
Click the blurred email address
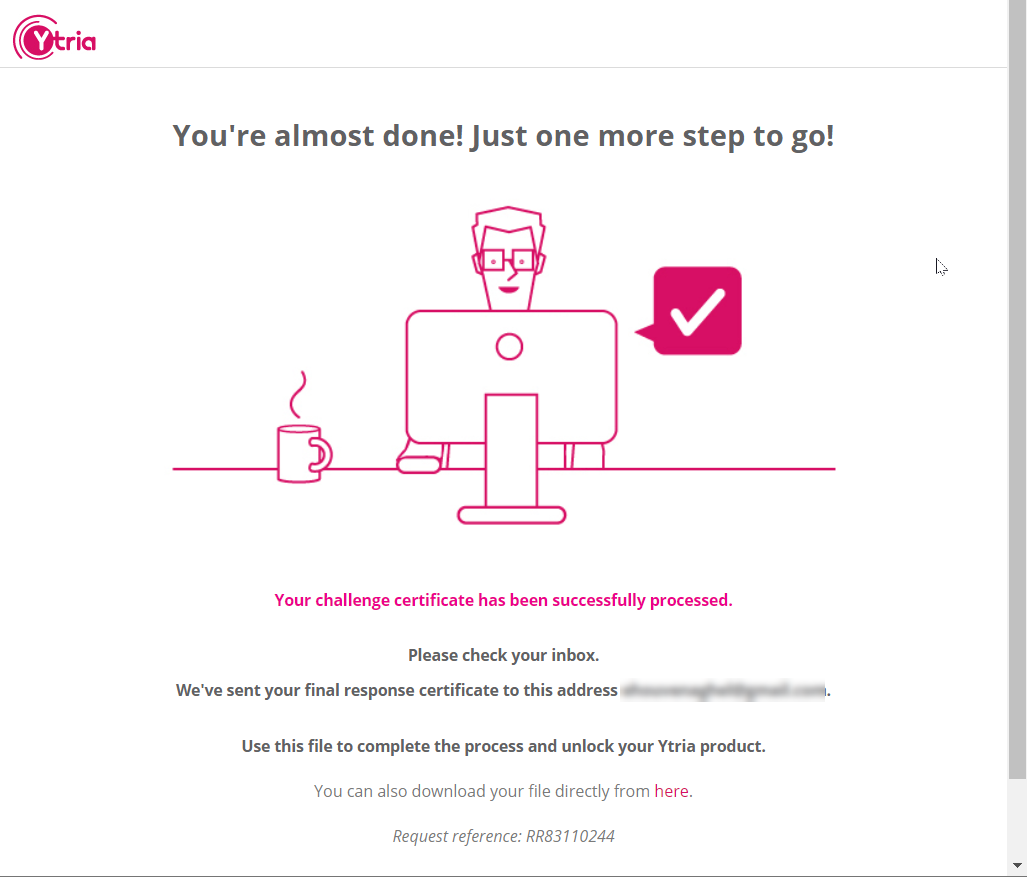[x=723, y=690]
